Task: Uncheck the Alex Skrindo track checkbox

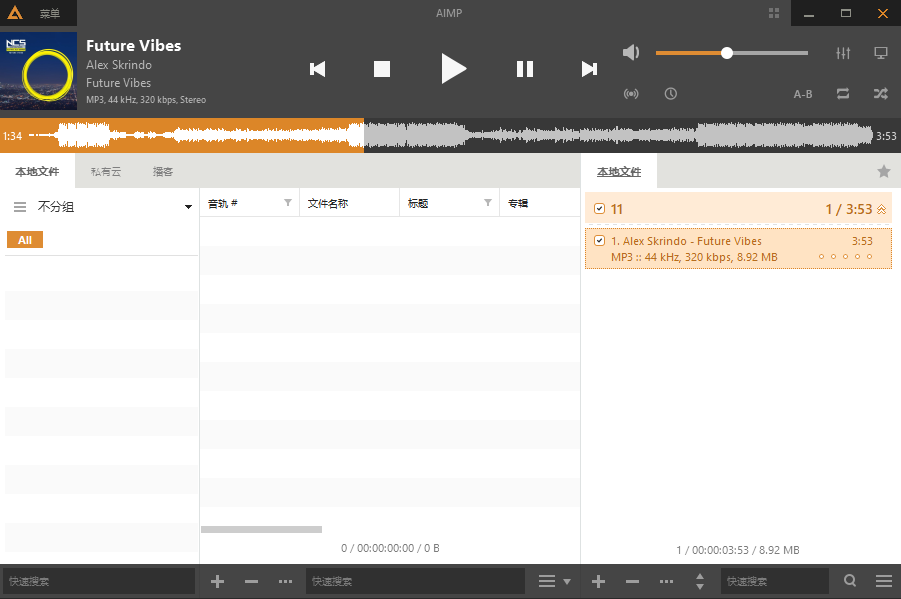Action: 599,241
